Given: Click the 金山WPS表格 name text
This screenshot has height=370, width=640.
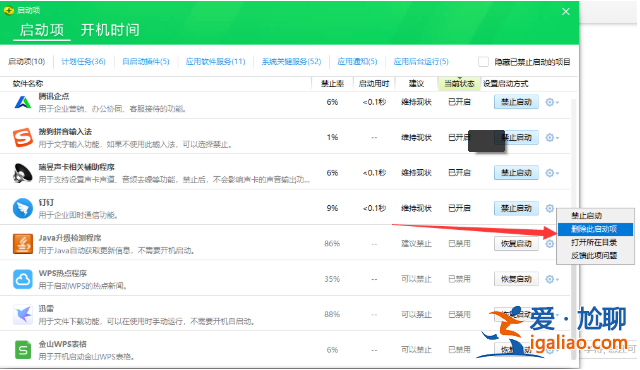Looking at the screenshot, I should [x=62, y=344].
